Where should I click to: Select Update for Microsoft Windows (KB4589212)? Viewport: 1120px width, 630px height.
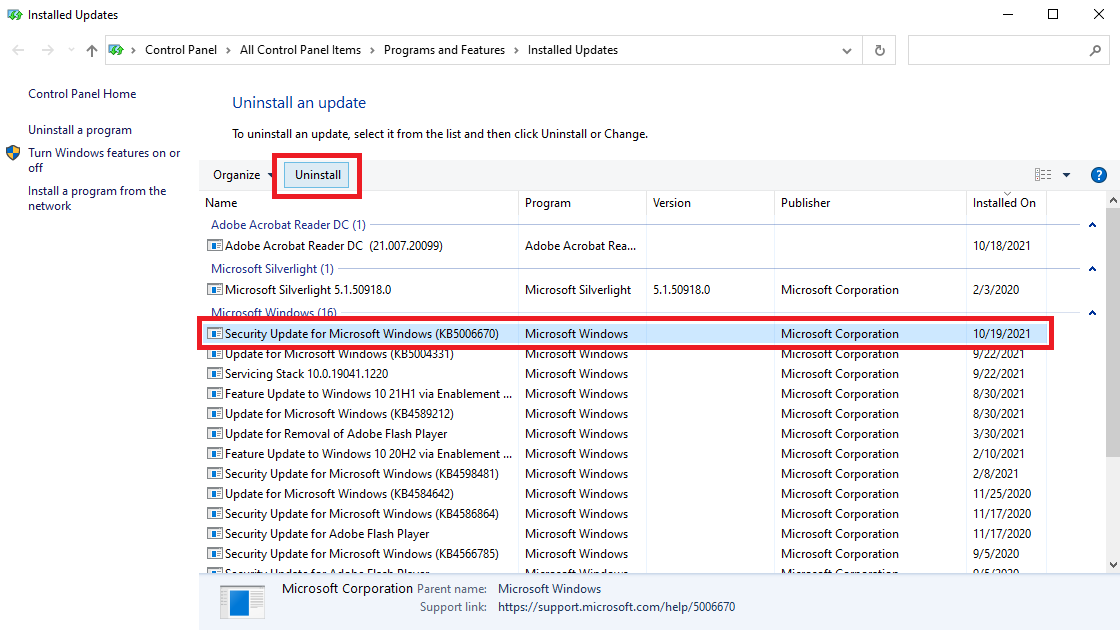pos(626,414)
